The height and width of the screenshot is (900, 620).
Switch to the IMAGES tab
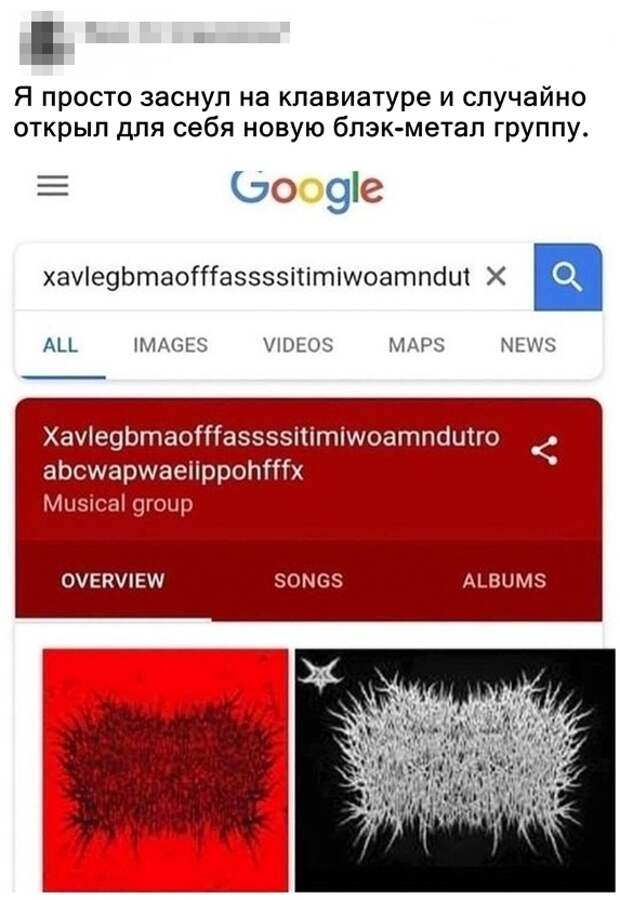(170, 345)
